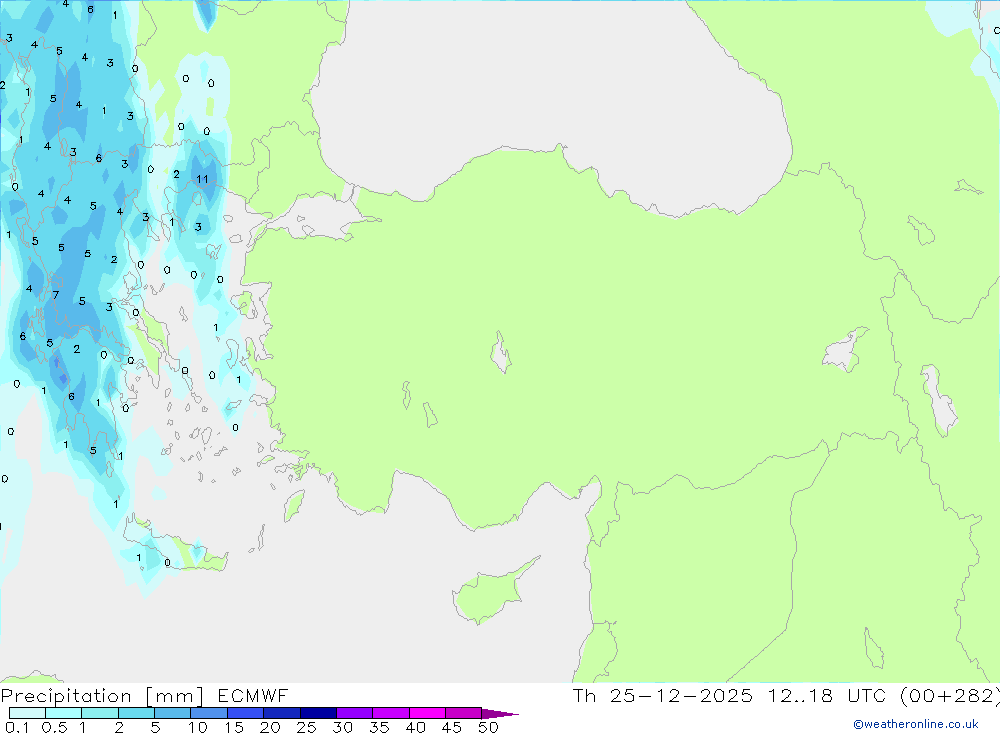The height and width of the screenshot is (733, 1000).
Task: Pick the 35–40 mm legend color box
Action: point(391,713)
